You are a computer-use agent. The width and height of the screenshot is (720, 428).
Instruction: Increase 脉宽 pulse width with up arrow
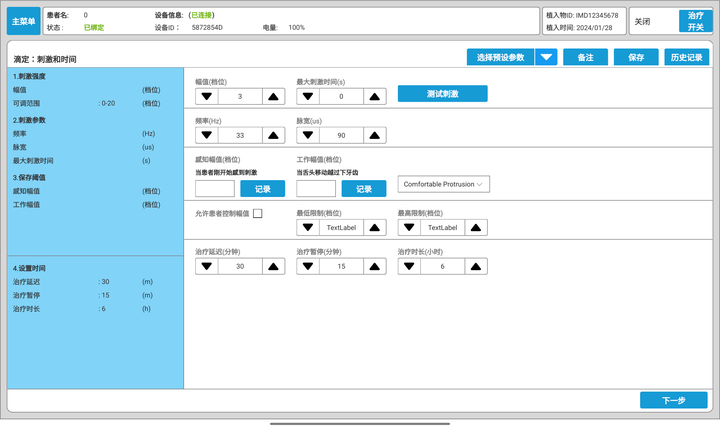click(374, 135)
